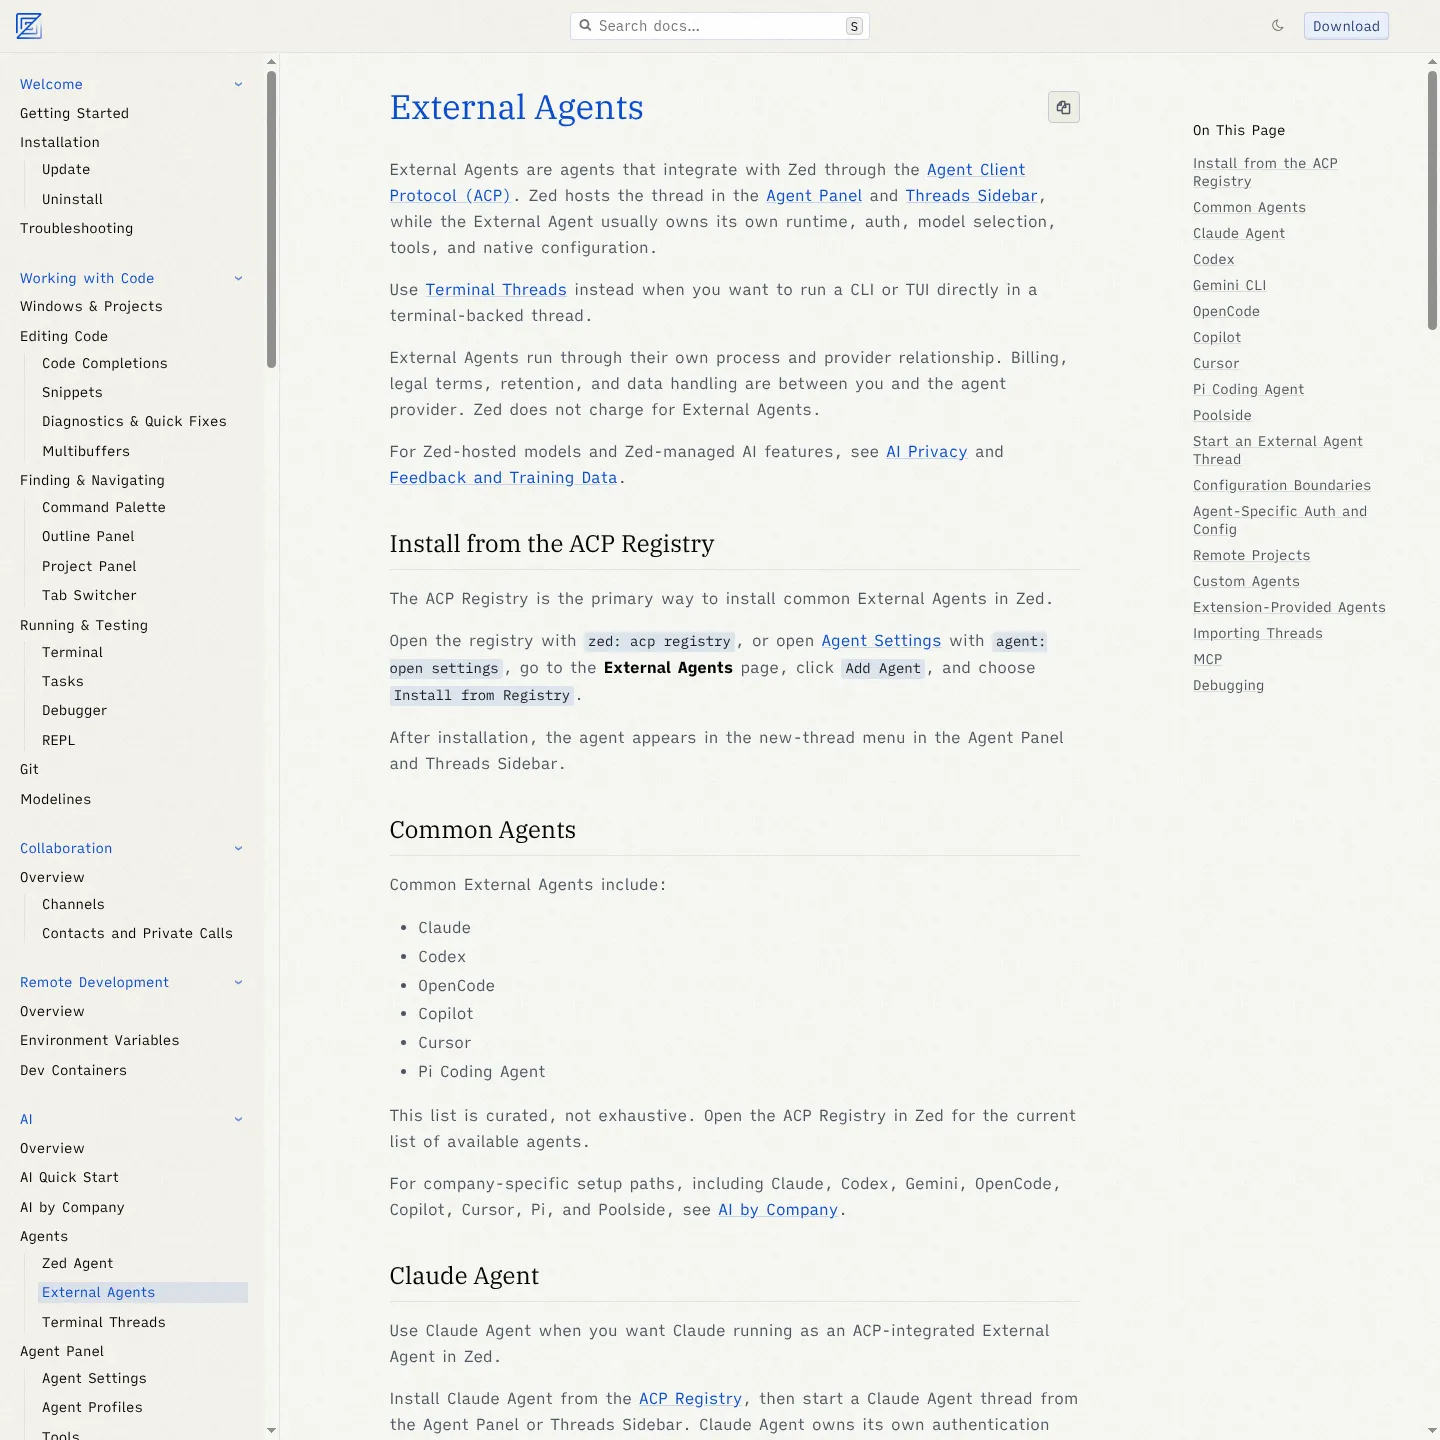1440x1440 pixels.
Task: Select External Agents in sidebar
Action: tap(143, 1292)
